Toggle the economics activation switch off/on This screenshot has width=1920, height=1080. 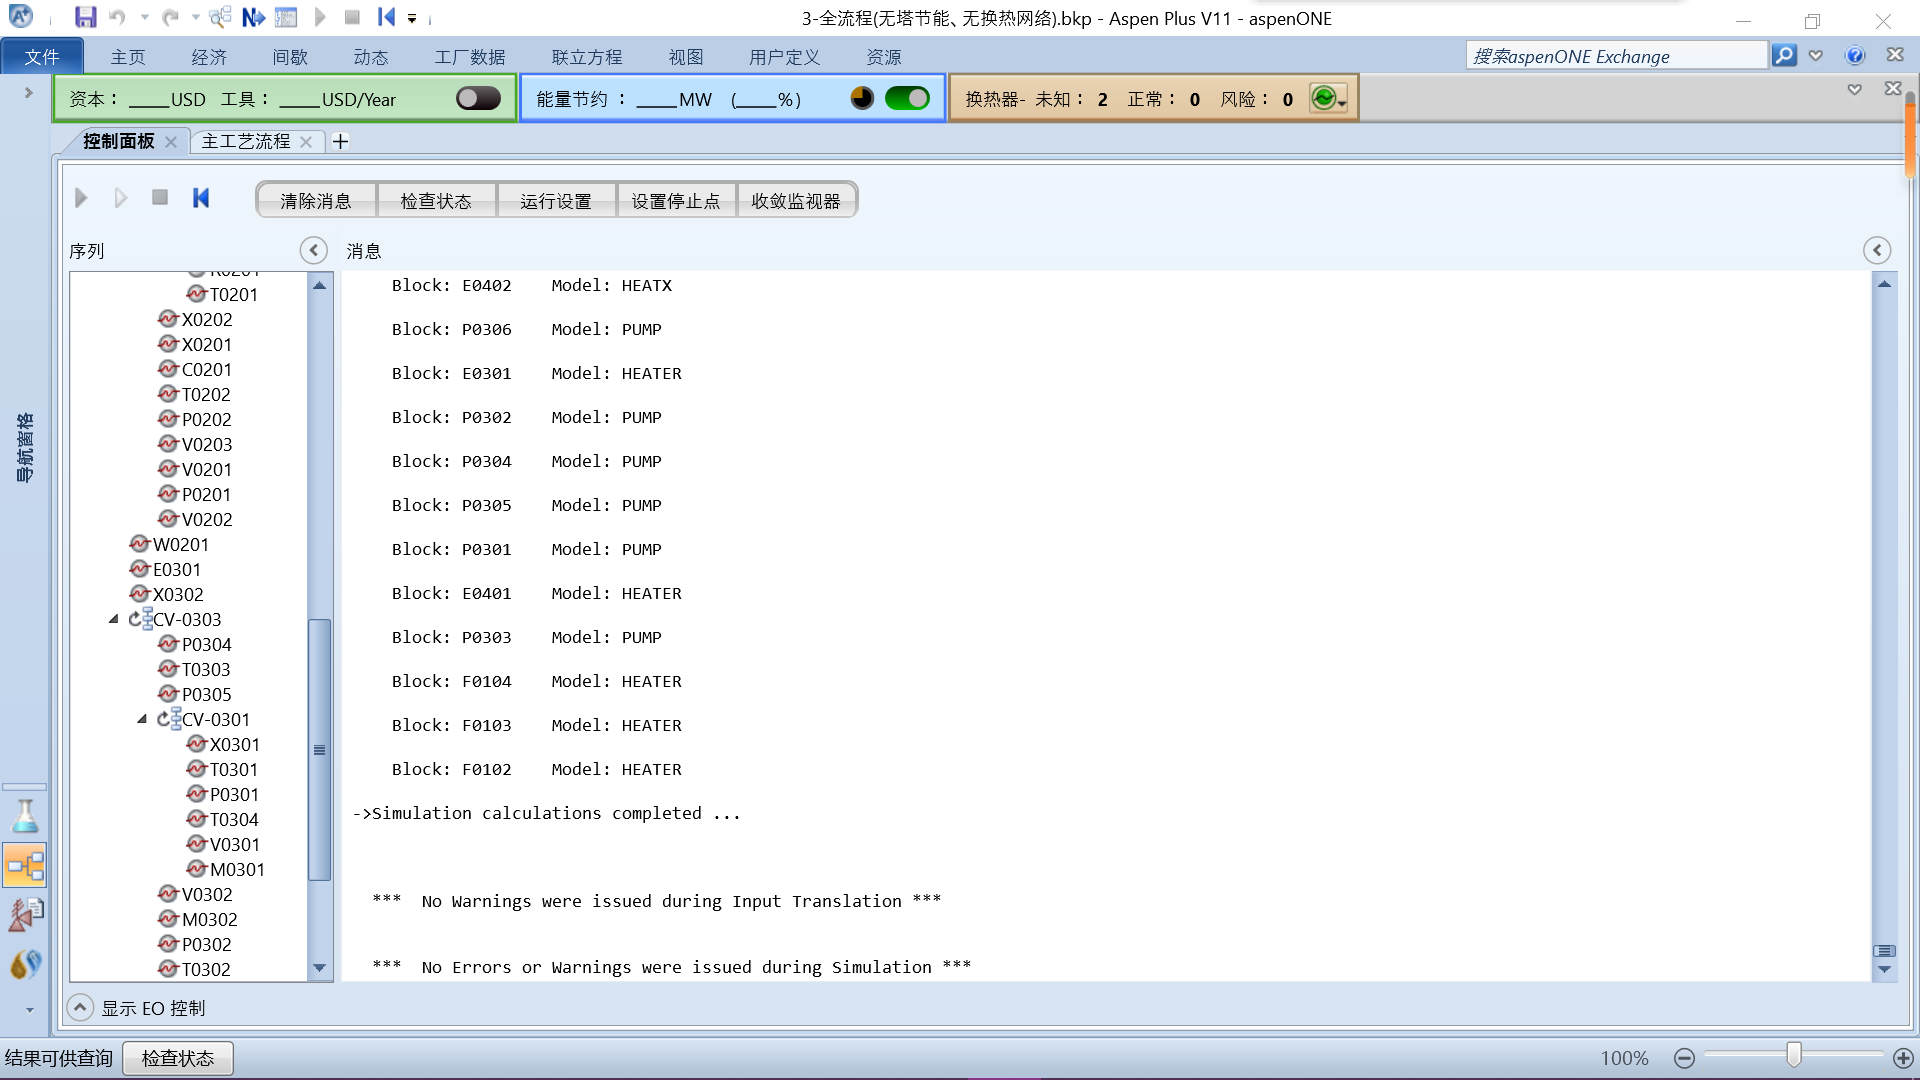tap(478, 98)
